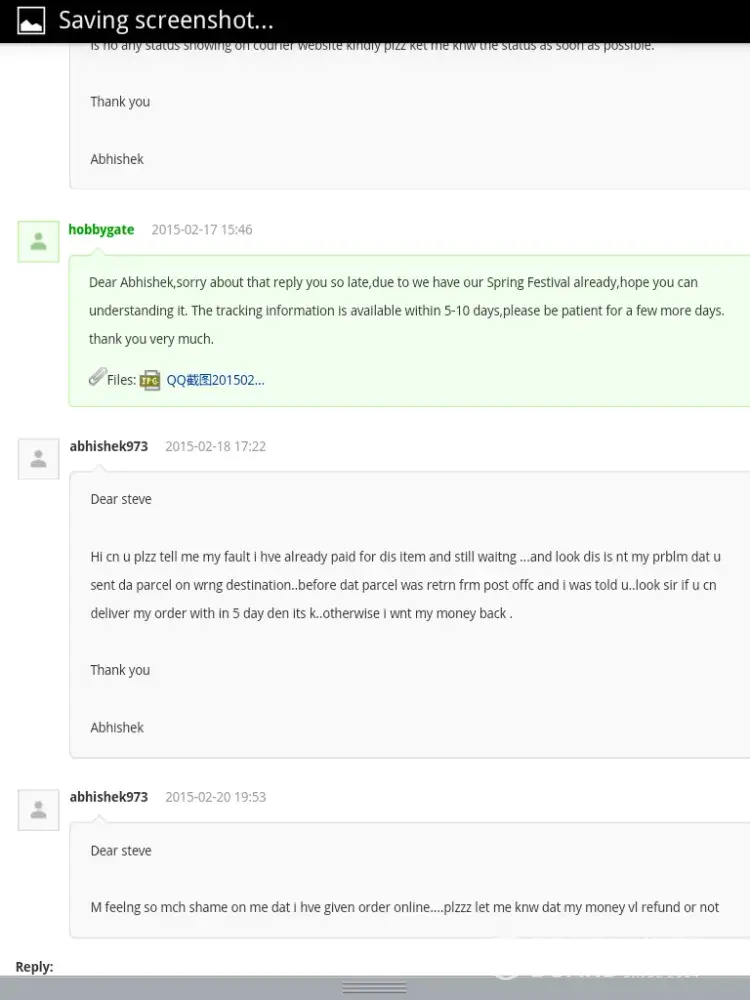Tap abhishek973's avatar on the 2015-02-20 post
This screenshot has width=750, height=1000.
[x=38, y=810]
